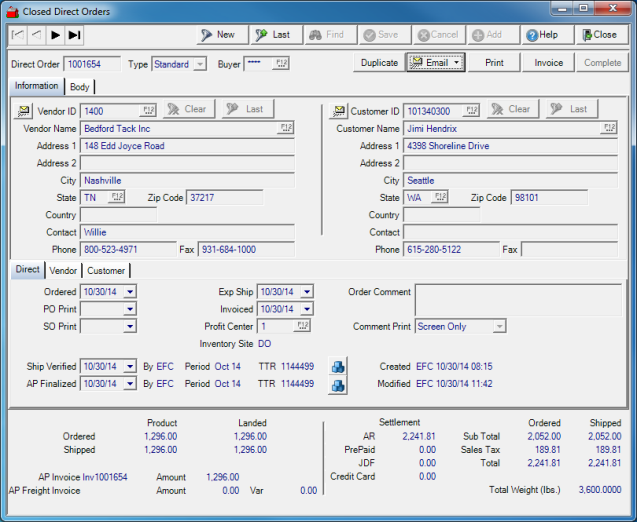The height and width of the screenshot is (522, 637).
Task: Click the Customer ID email envelope icon
Action: point(339,111)
